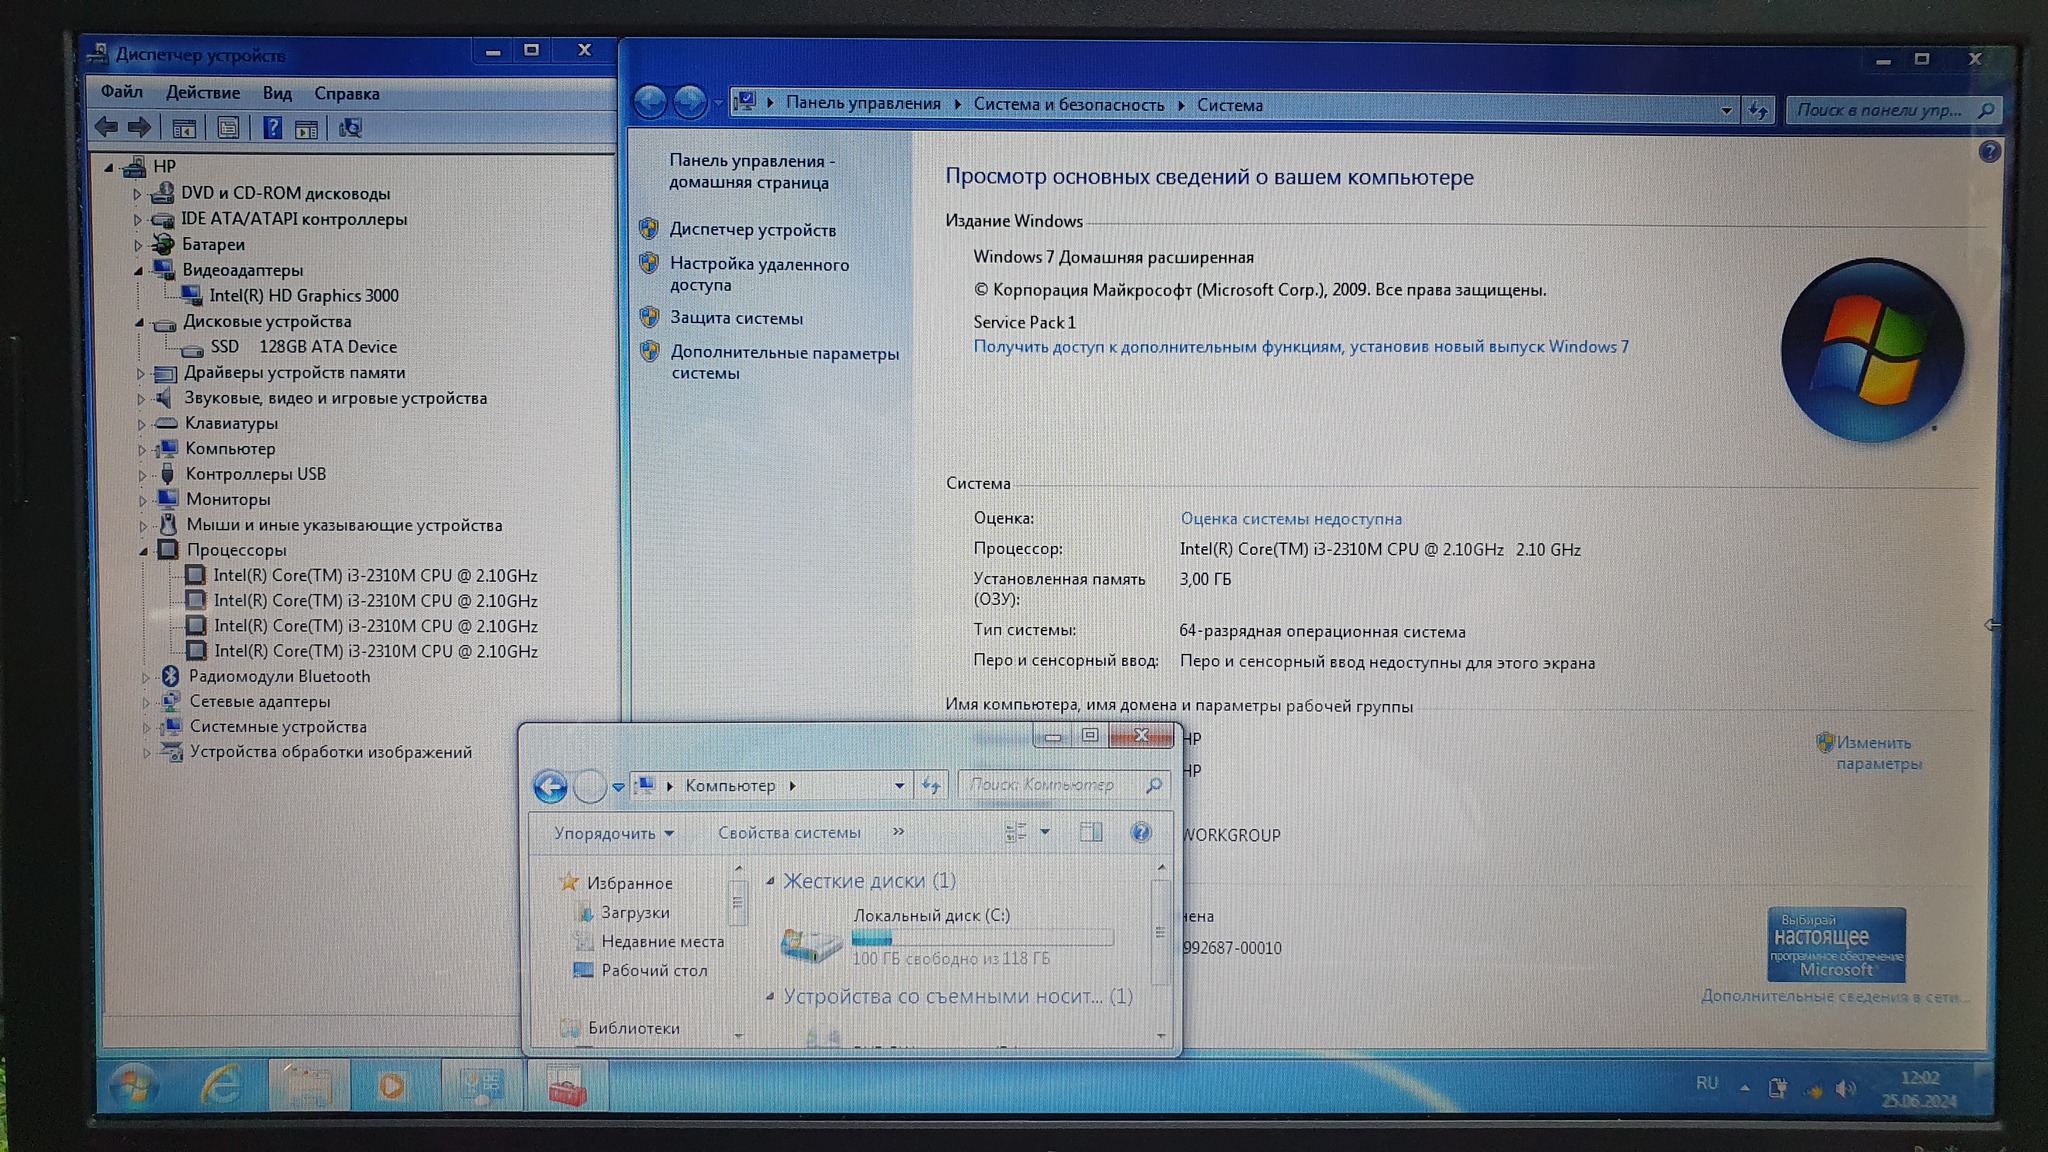The width and height of the screenshot is (2048, 1152).
Task: Click help icon in Computer explorer window
Action: click(x=1140, y=832)
